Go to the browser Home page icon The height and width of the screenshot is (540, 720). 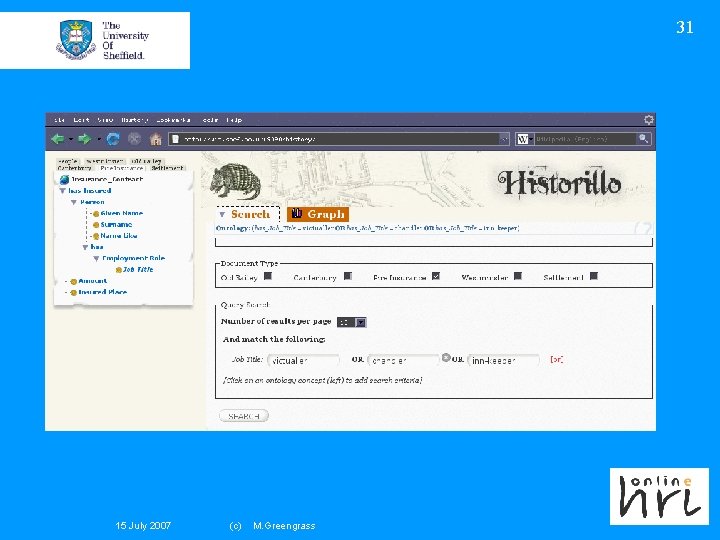[x=156, y=139]
